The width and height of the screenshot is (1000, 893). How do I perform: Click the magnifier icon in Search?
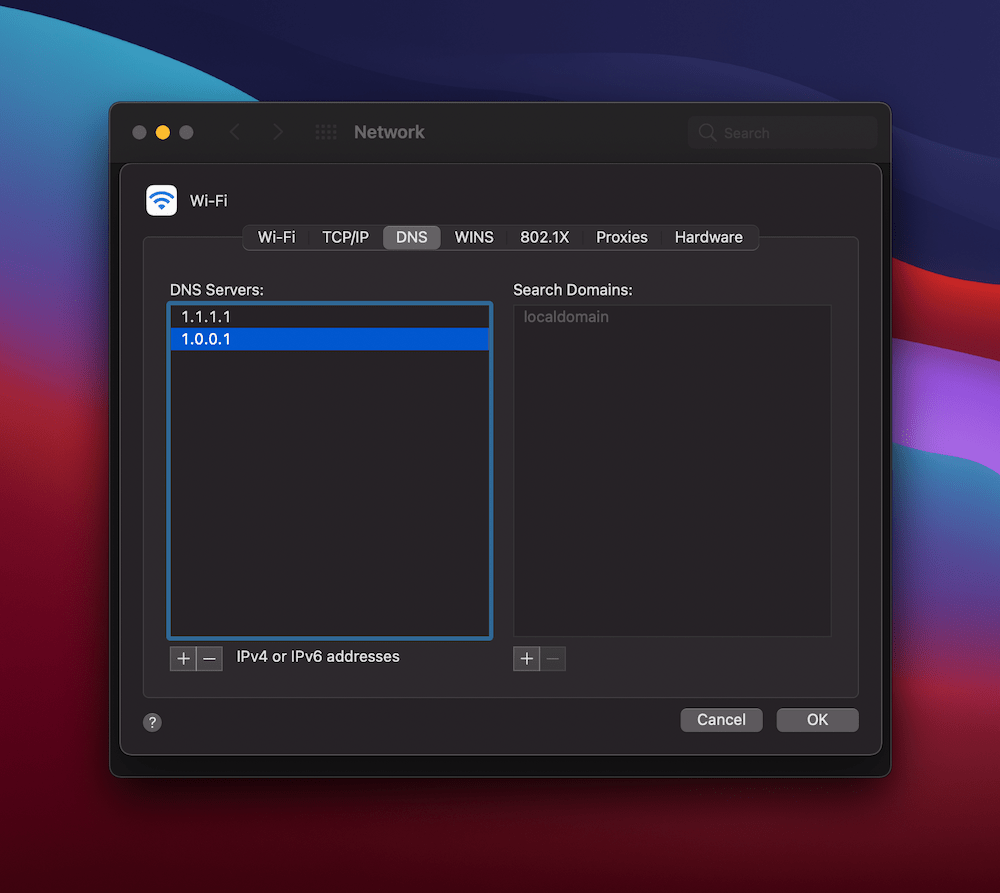tap(707, 133)
